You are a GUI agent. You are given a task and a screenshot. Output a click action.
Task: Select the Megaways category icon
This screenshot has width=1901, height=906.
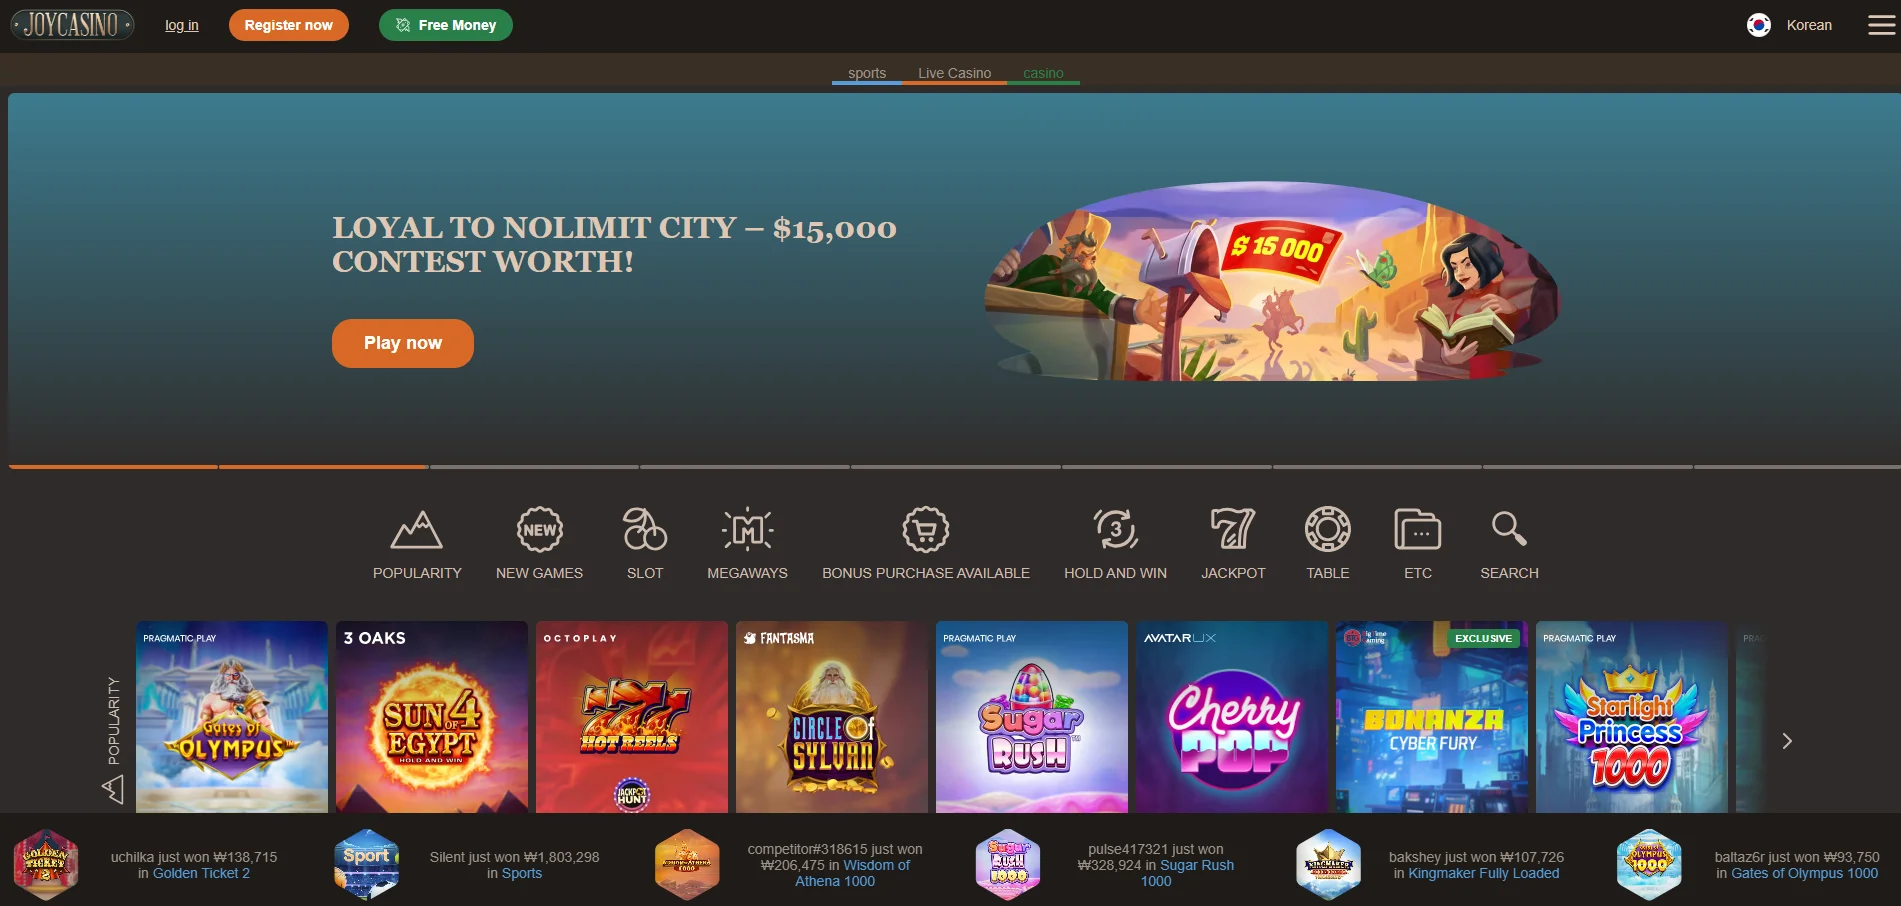point(748,530)
